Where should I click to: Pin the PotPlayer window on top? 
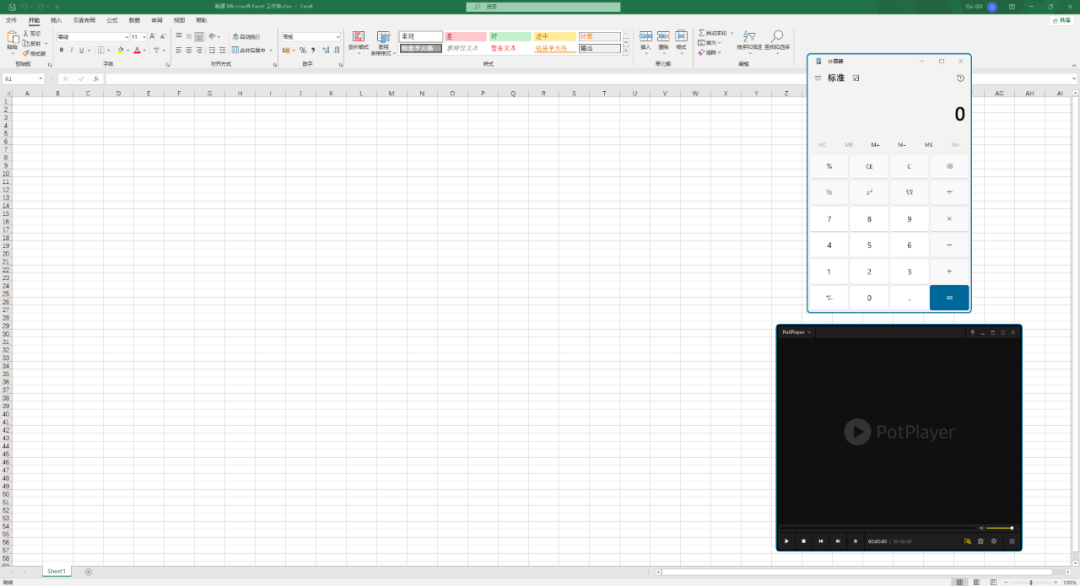pyautogui.click(x=972, y=332)
